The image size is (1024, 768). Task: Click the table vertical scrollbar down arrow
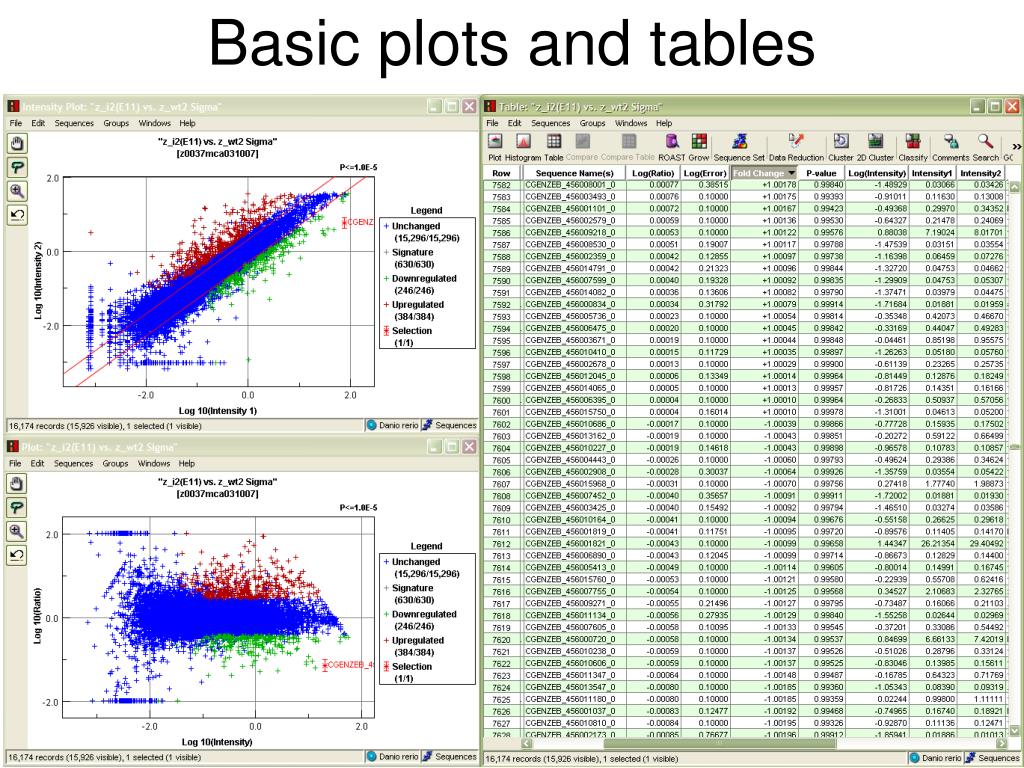[1014, 730]
